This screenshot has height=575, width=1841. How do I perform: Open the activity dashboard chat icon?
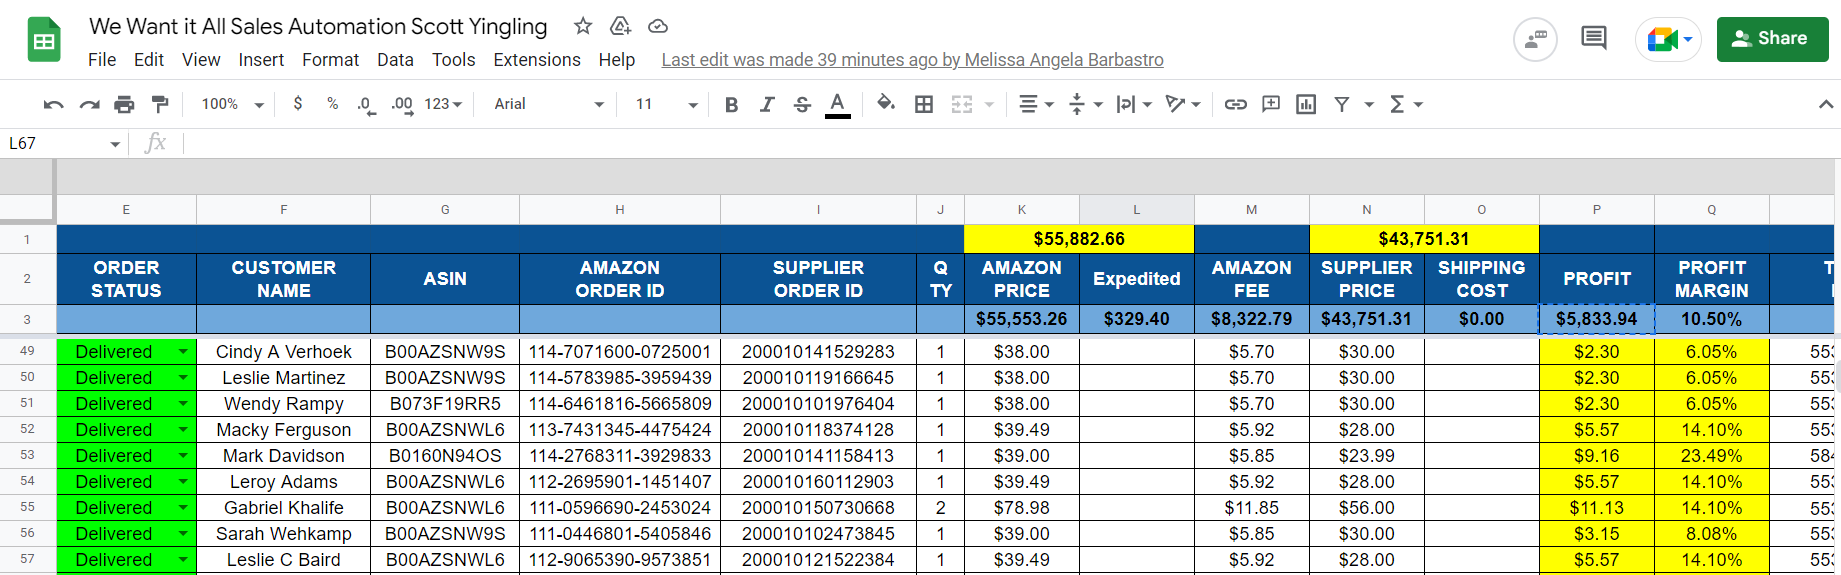point(1535,40)
